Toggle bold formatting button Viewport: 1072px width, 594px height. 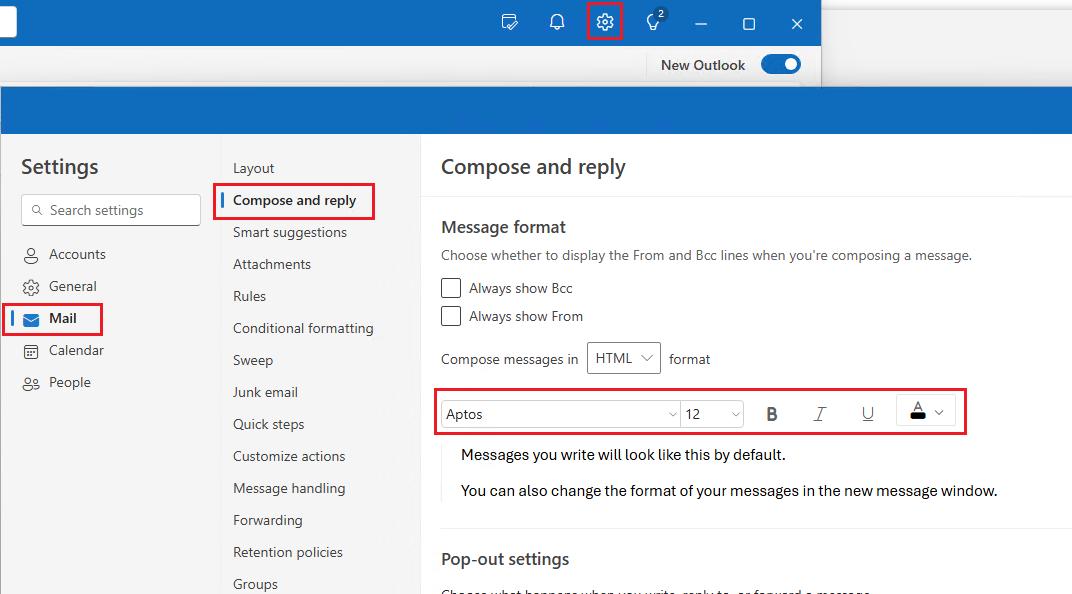(x=771, y=414)
